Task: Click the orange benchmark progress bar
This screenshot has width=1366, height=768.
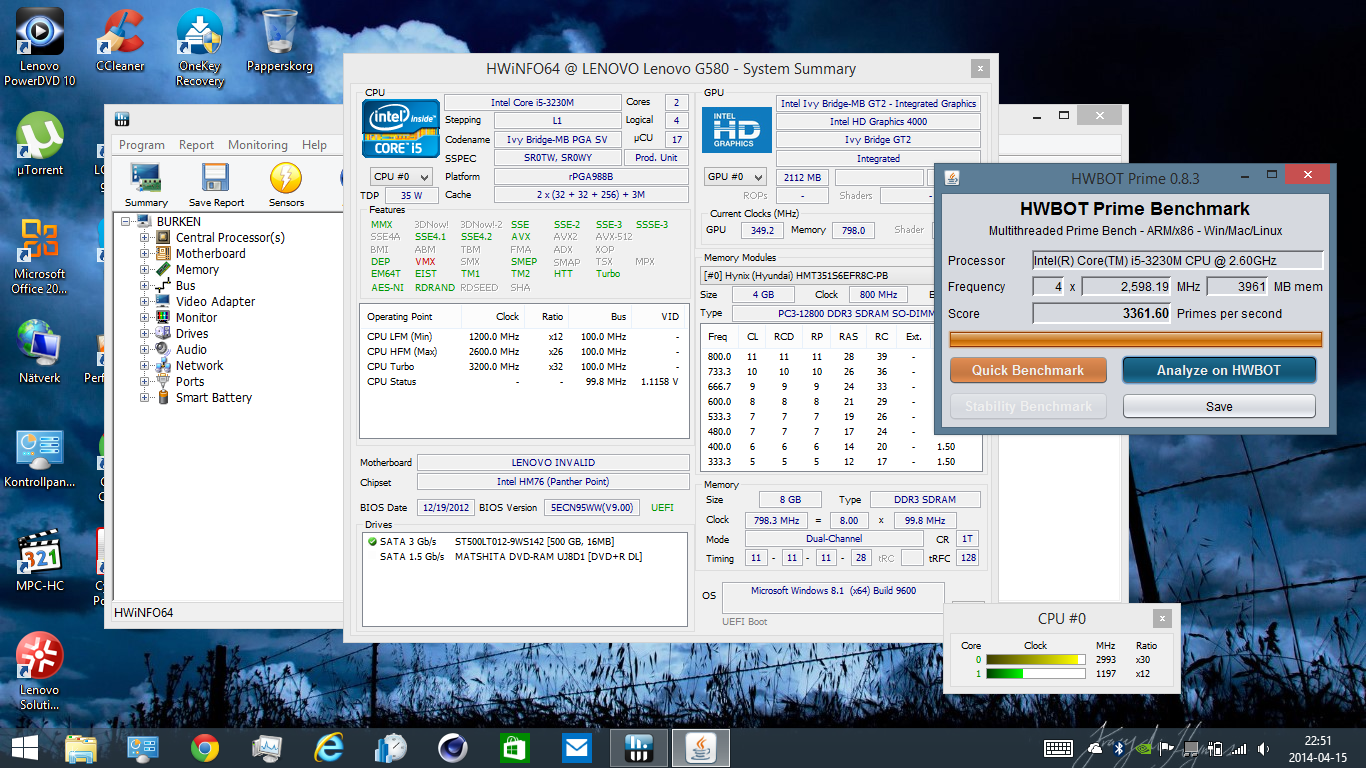Action: (x=1136, y=340)
